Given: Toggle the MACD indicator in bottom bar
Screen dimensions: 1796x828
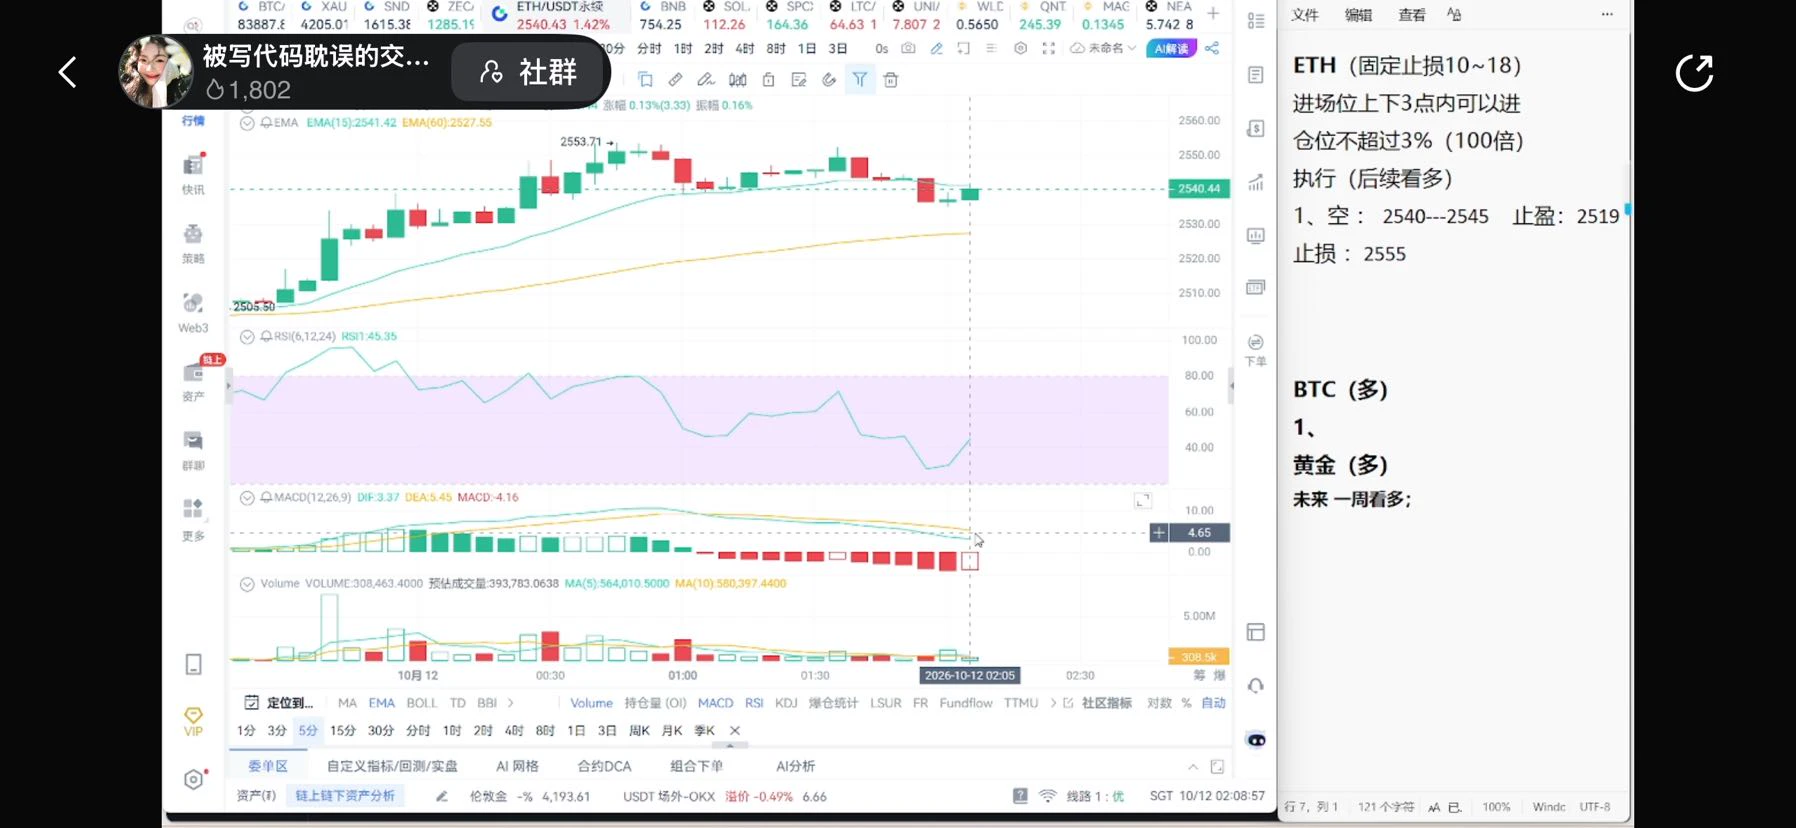Looking at the screenshot, I should (x=715, y=703).
